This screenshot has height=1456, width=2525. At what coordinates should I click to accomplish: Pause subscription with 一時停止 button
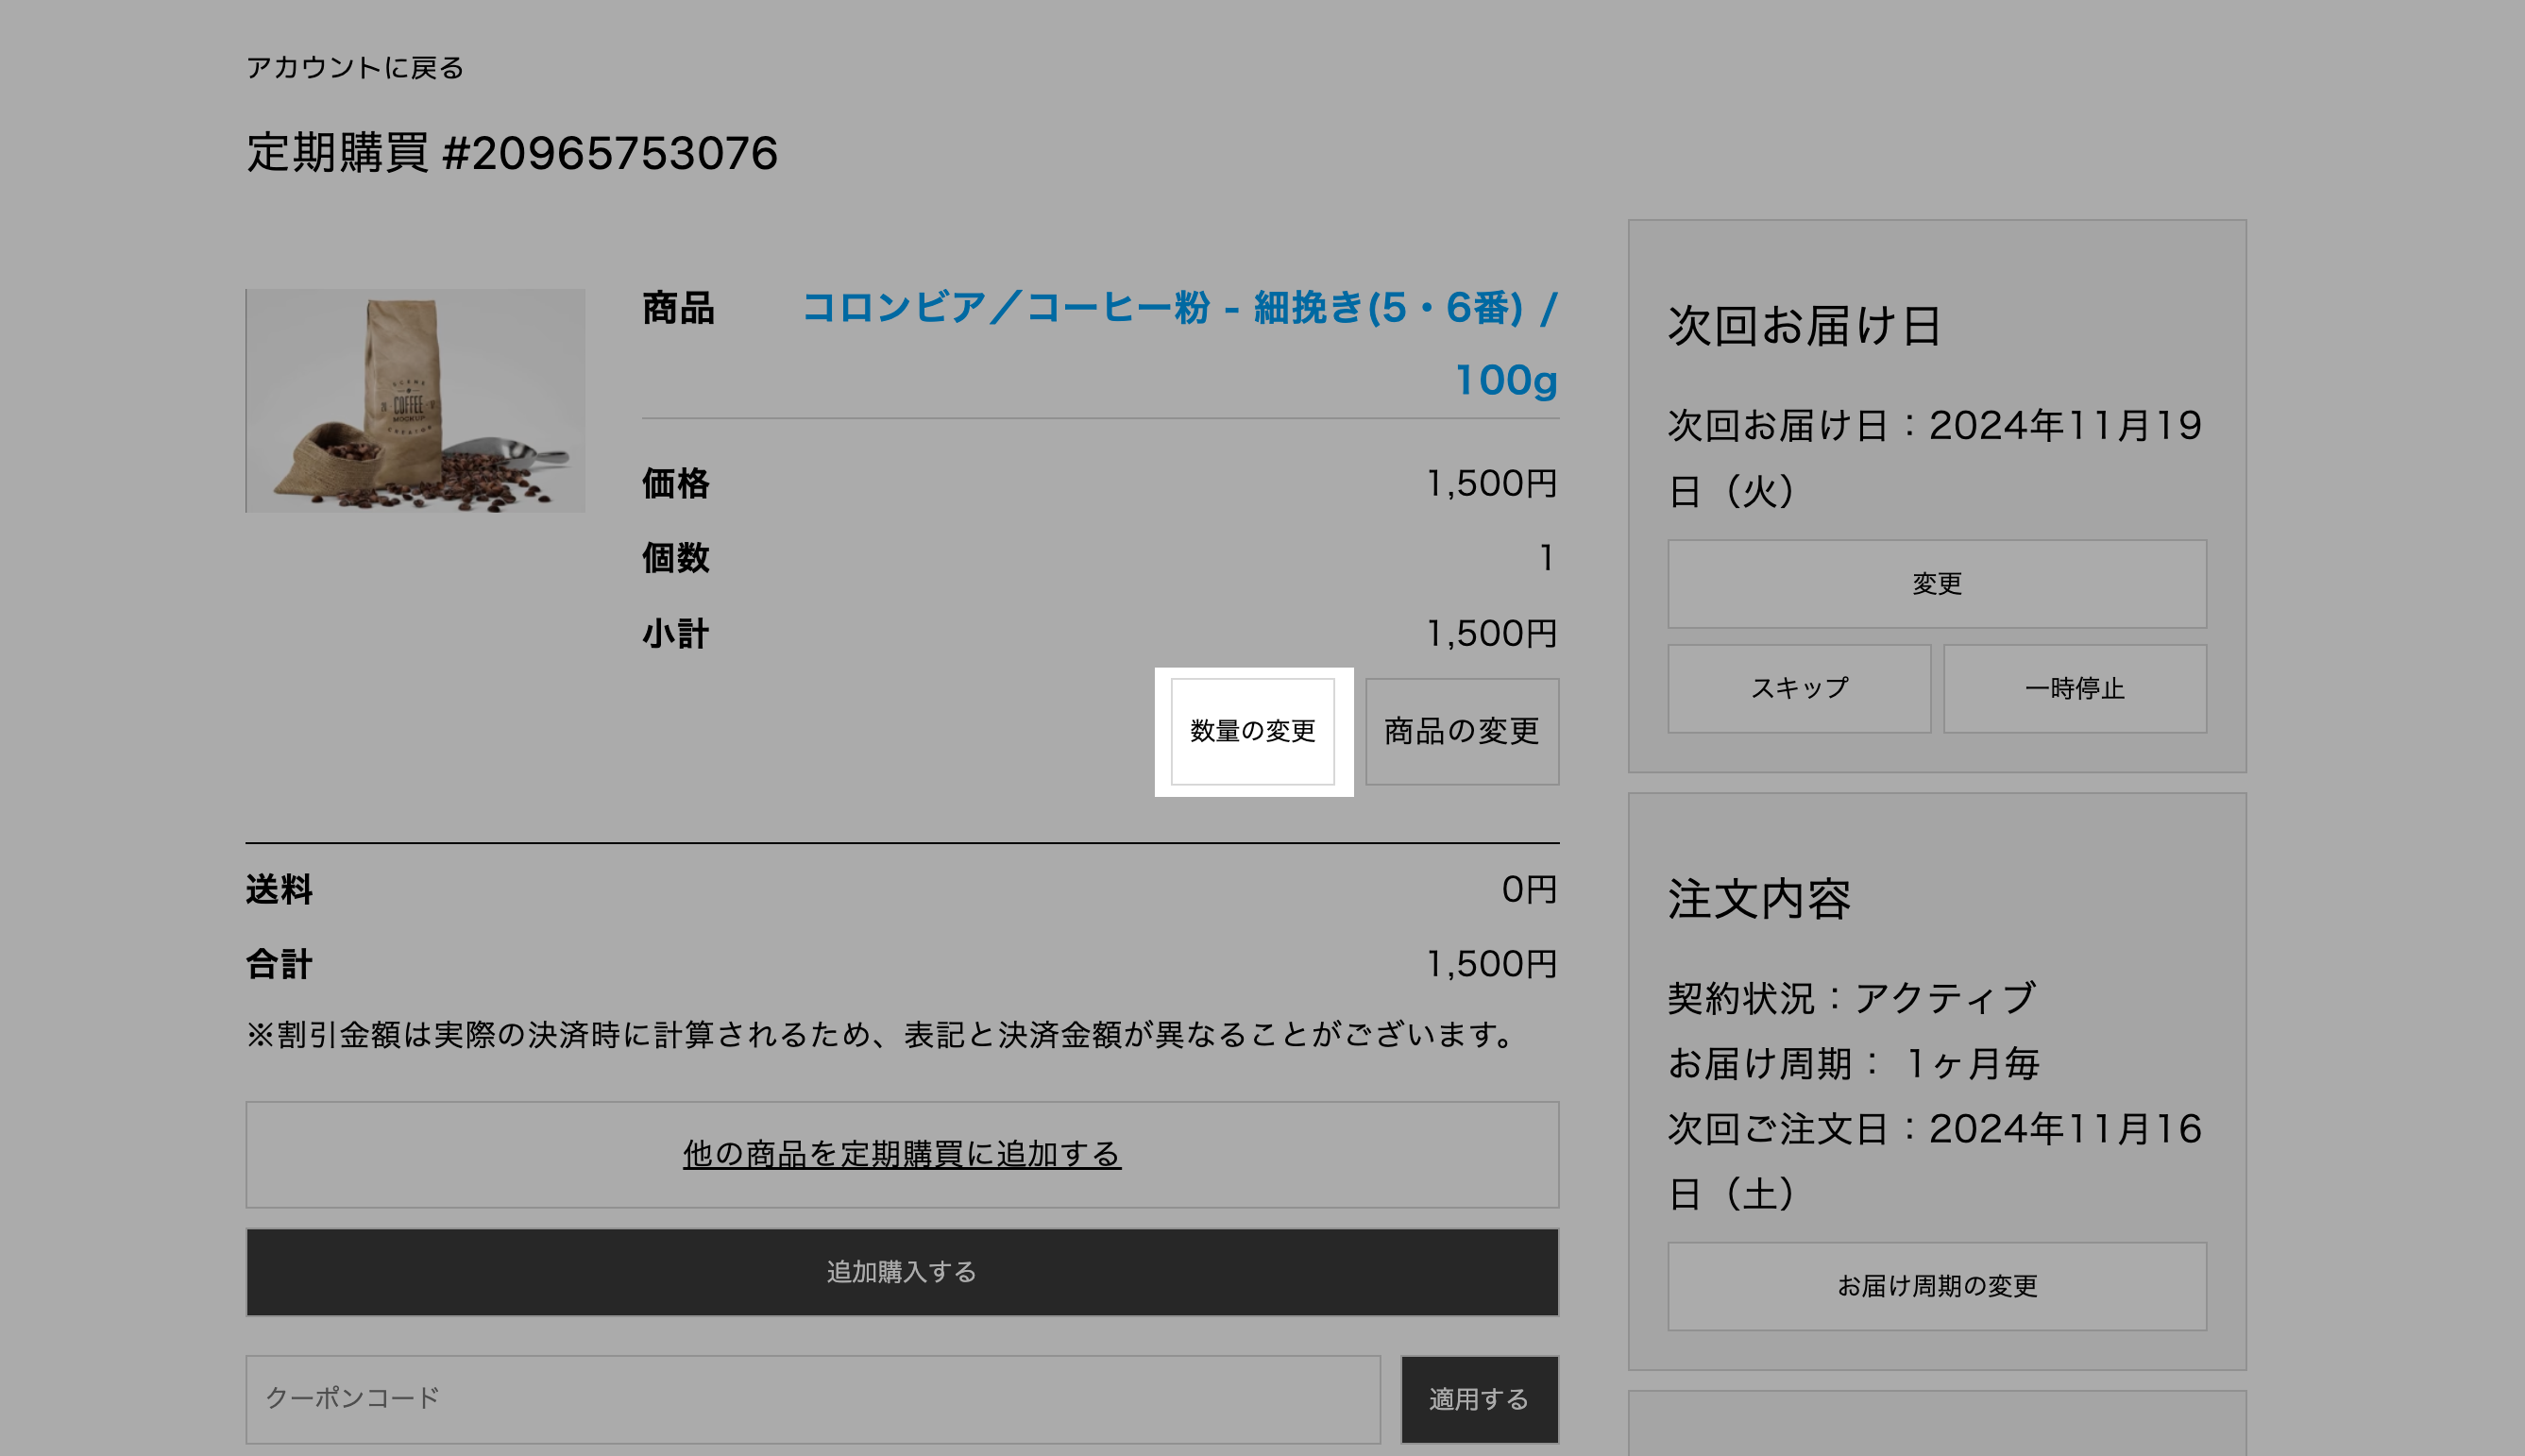pyautogui.click(x=2074, y=689)
